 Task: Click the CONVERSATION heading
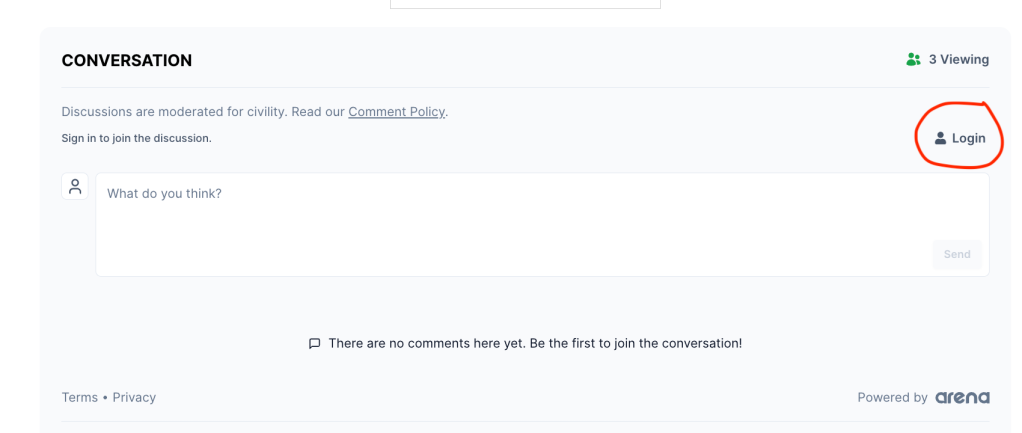click(x=126, y=61)
